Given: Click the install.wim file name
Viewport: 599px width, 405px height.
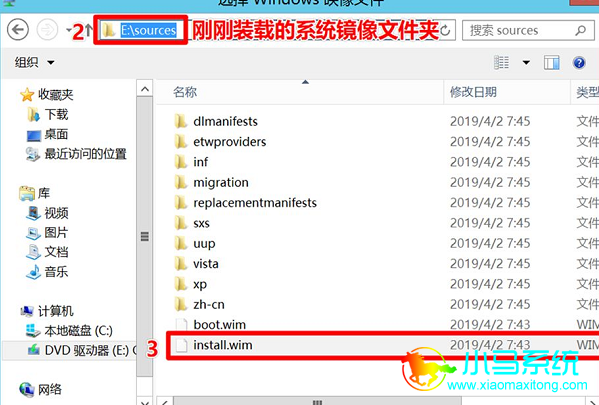Looking at the screenshot, I should pyautogui.click(x=223, y=345).
